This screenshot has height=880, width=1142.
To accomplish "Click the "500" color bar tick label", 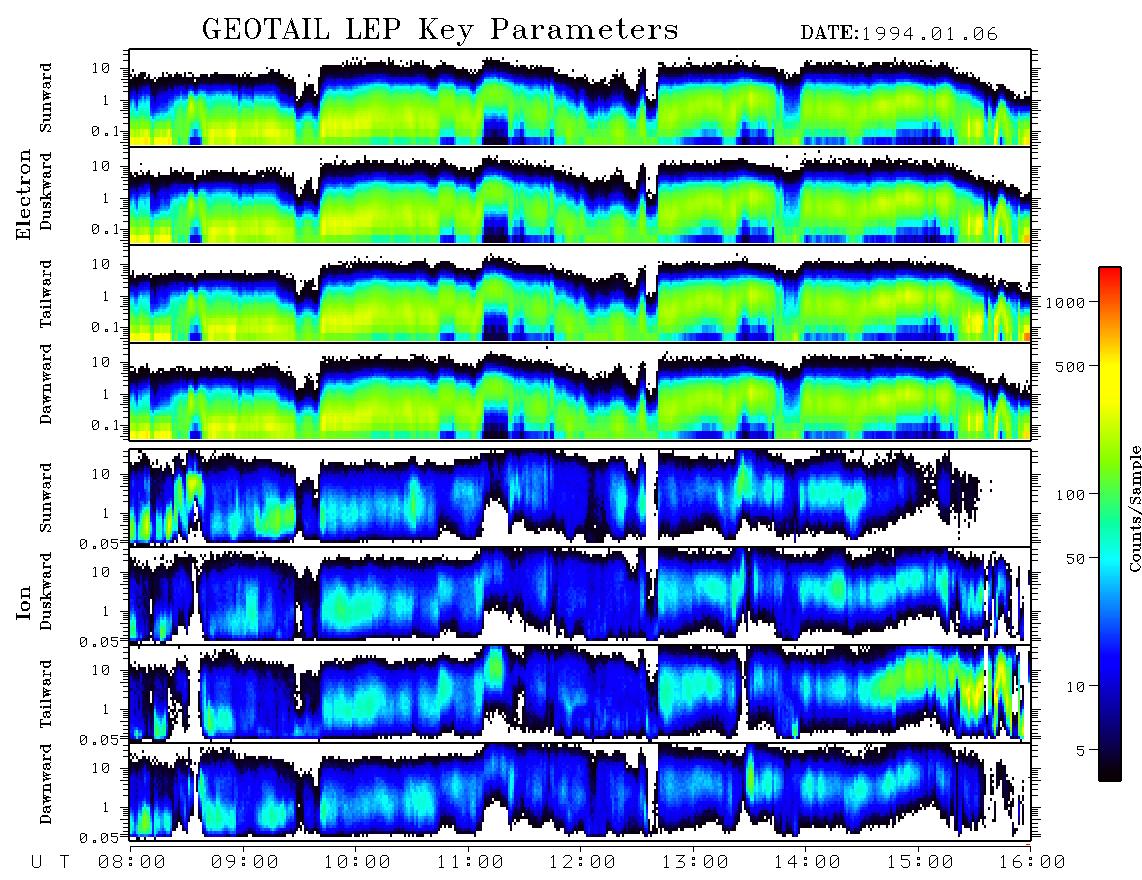I will 1071,366.
